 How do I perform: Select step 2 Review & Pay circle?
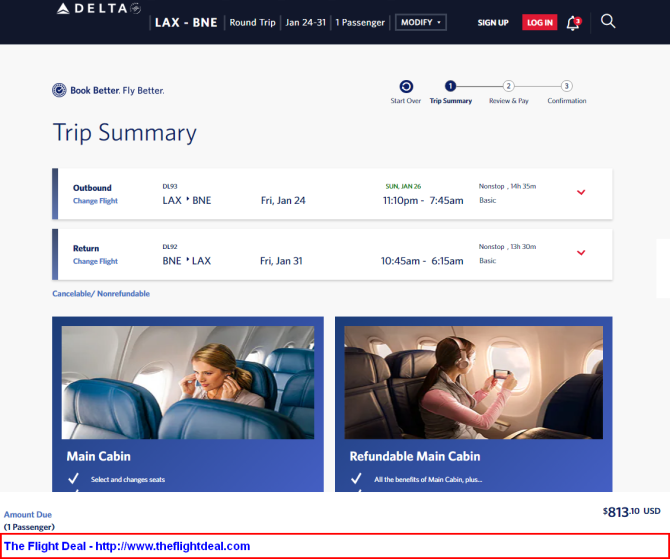508,86
